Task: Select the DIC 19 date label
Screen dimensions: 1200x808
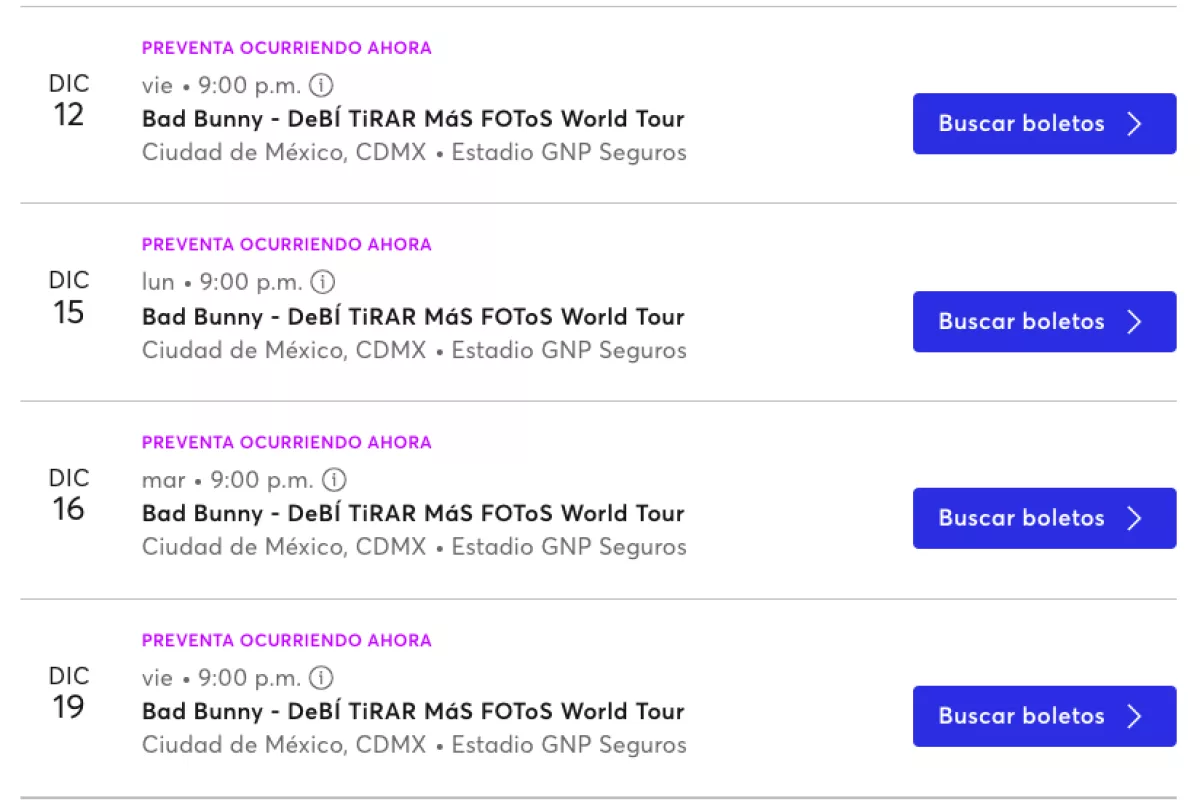Action: [68, 691]
